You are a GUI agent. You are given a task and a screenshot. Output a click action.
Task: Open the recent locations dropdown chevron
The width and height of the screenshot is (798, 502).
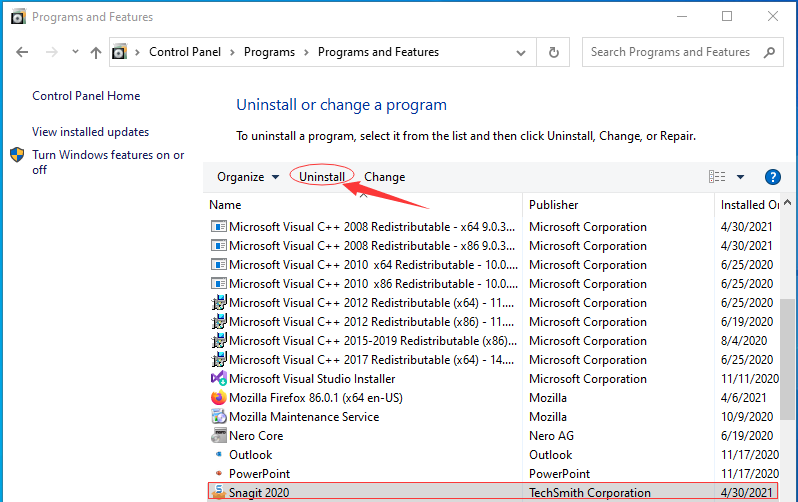click(75, 51)
